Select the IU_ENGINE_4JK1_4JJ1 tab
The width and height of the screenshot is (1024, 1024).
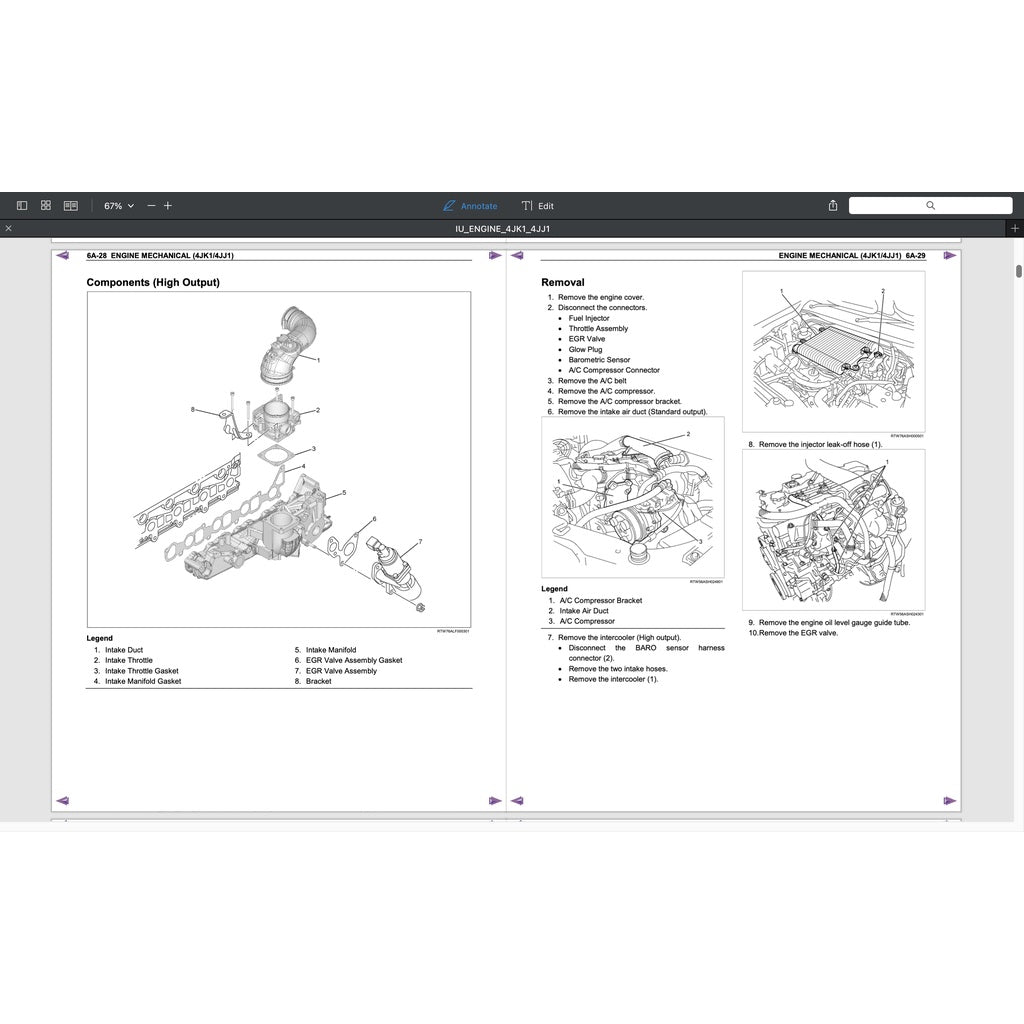tap(505, 228)
